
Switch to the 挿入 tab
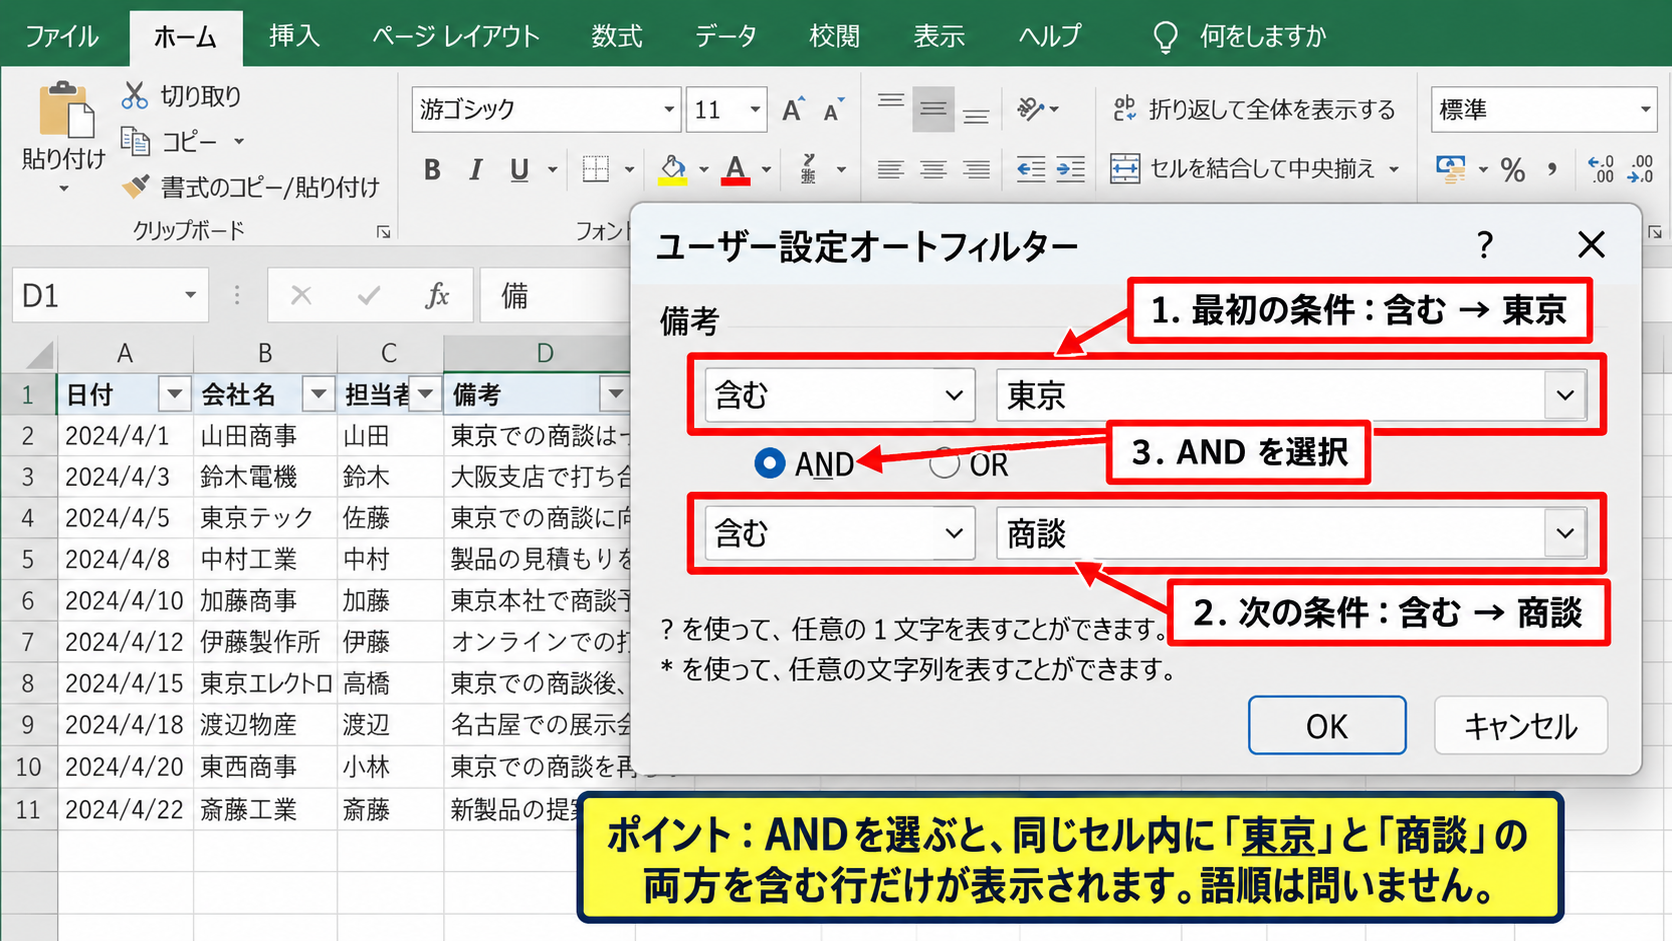tap(294, 37)
